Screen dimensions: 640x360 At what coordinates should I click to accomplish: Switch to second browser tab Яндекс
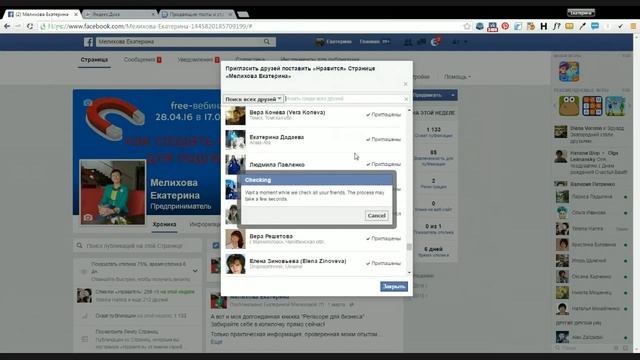coord(119,14)
